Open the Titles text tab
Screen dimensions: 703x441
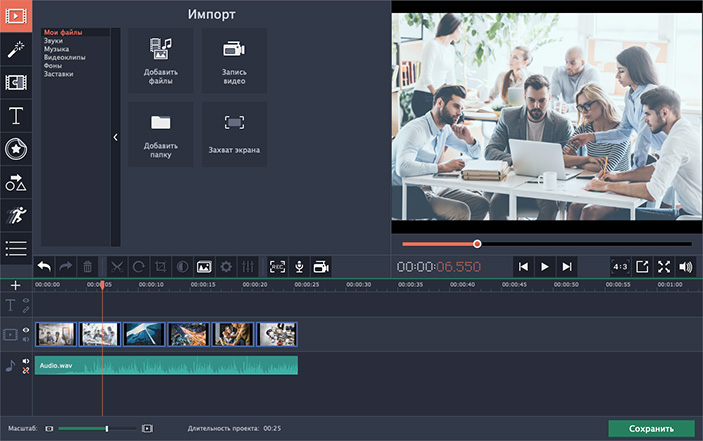[15, 116]
